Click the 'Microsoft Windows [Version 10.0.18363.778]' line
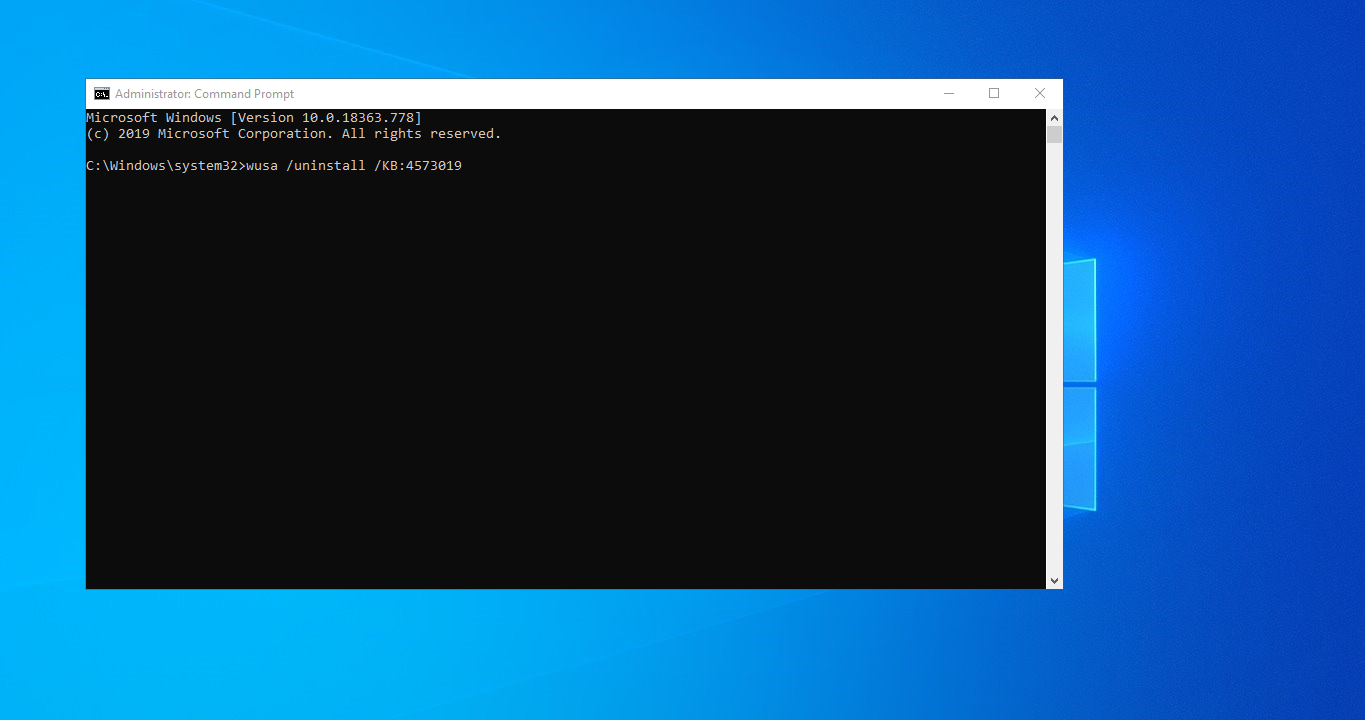This screenshot has width=1365, height=720. coord(254,118)
